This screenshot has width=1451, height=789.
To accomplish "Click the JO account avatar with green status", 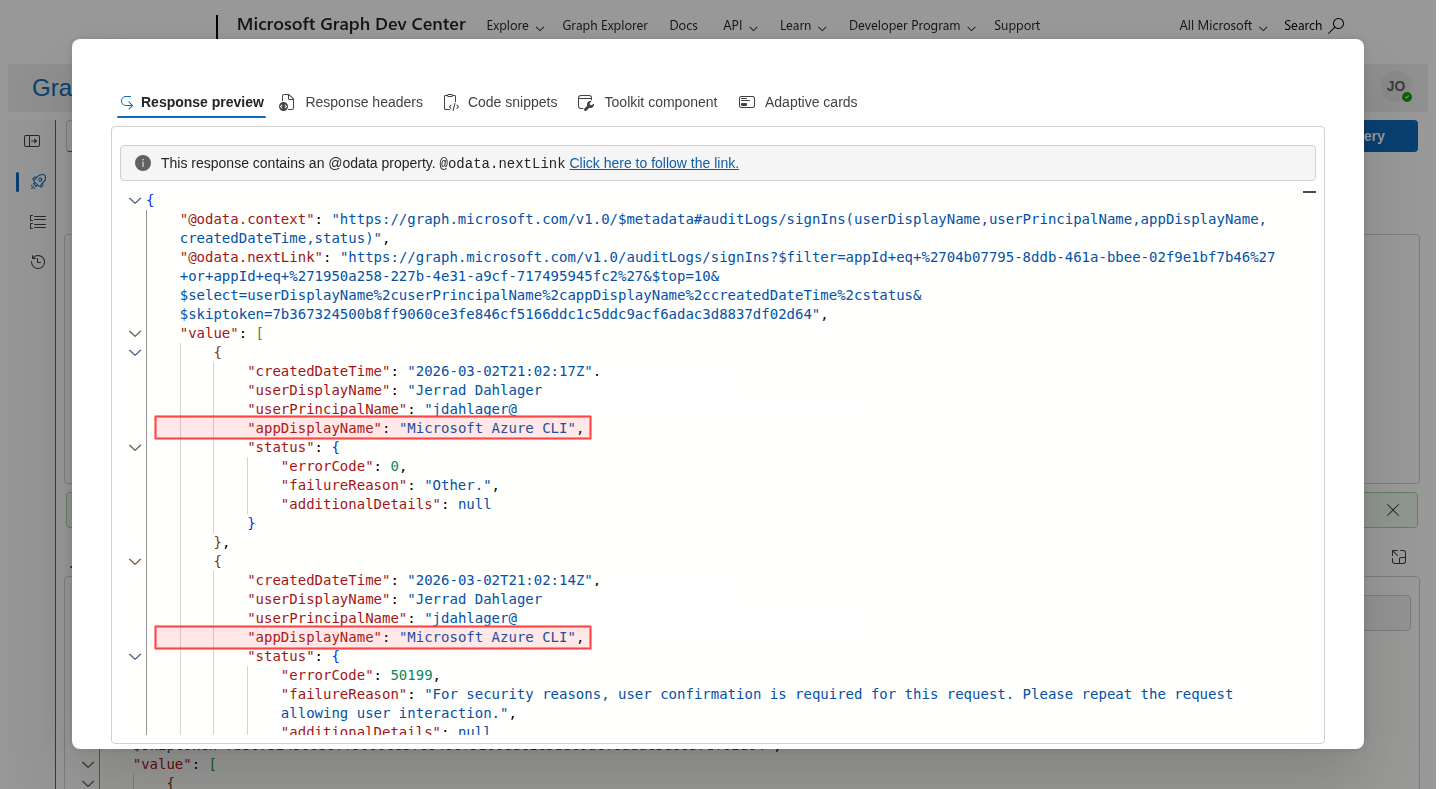I will point(1396,88).
